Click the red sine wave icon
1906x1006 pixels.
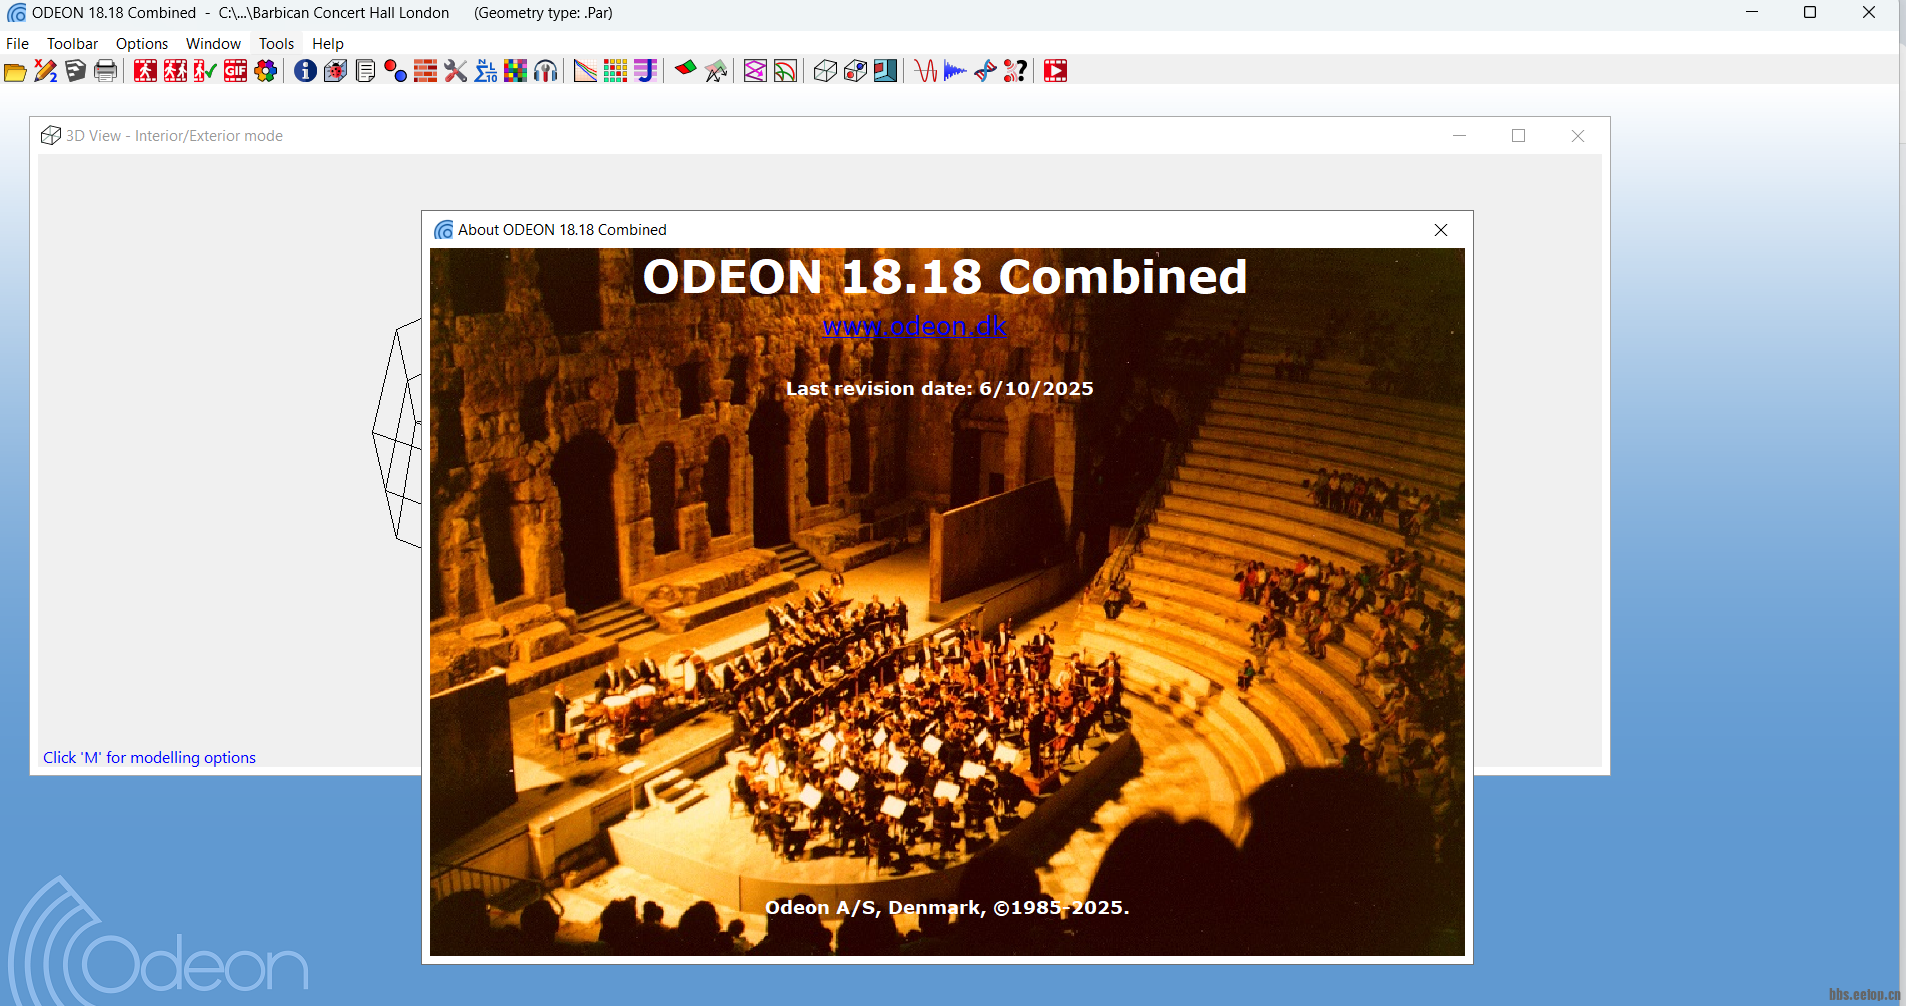pos(925,71)
